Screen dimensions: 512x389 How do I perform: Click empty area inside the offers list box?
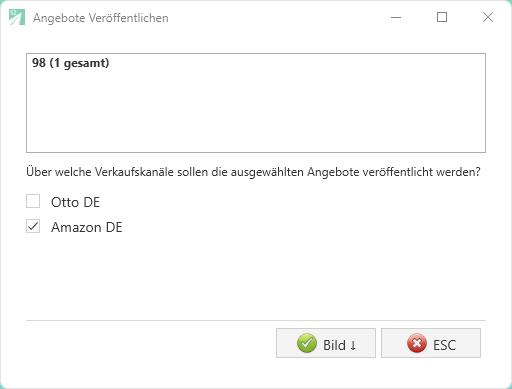coord(256,113)
